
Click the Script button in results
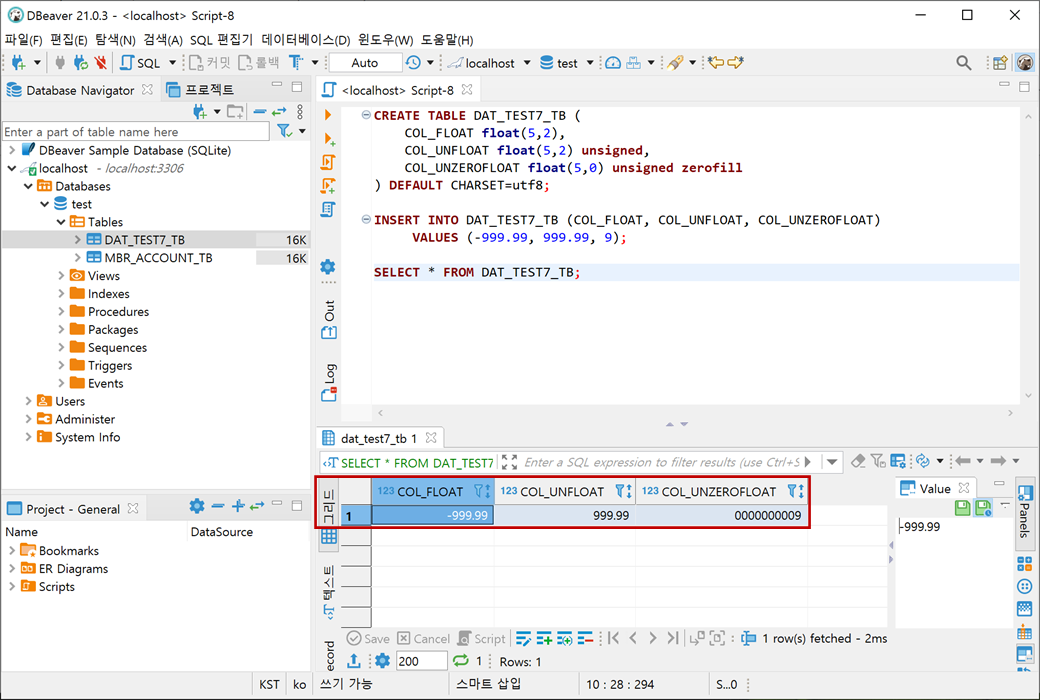pos(482,639)
